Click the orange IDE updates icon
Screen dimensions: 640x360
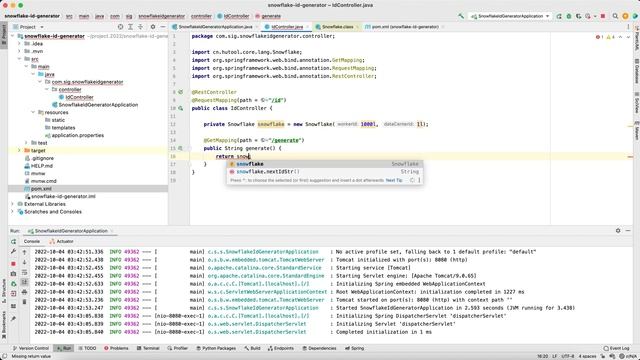(625, 16)
